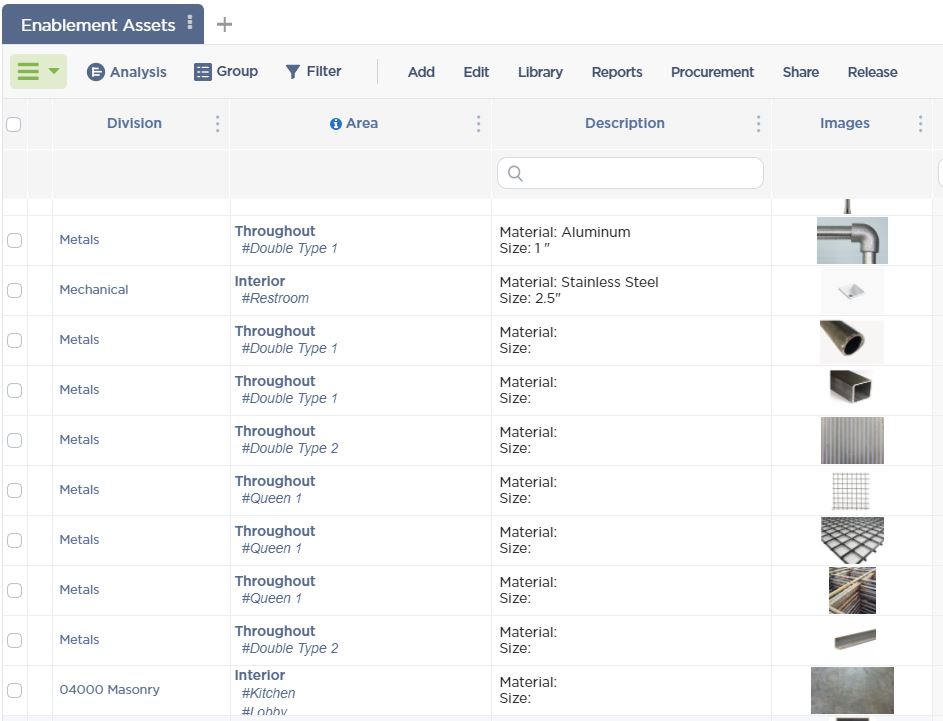Screen dimensions: 943x721
Task: Select the 04000 Masonry row checkbox
Action: 14,690
